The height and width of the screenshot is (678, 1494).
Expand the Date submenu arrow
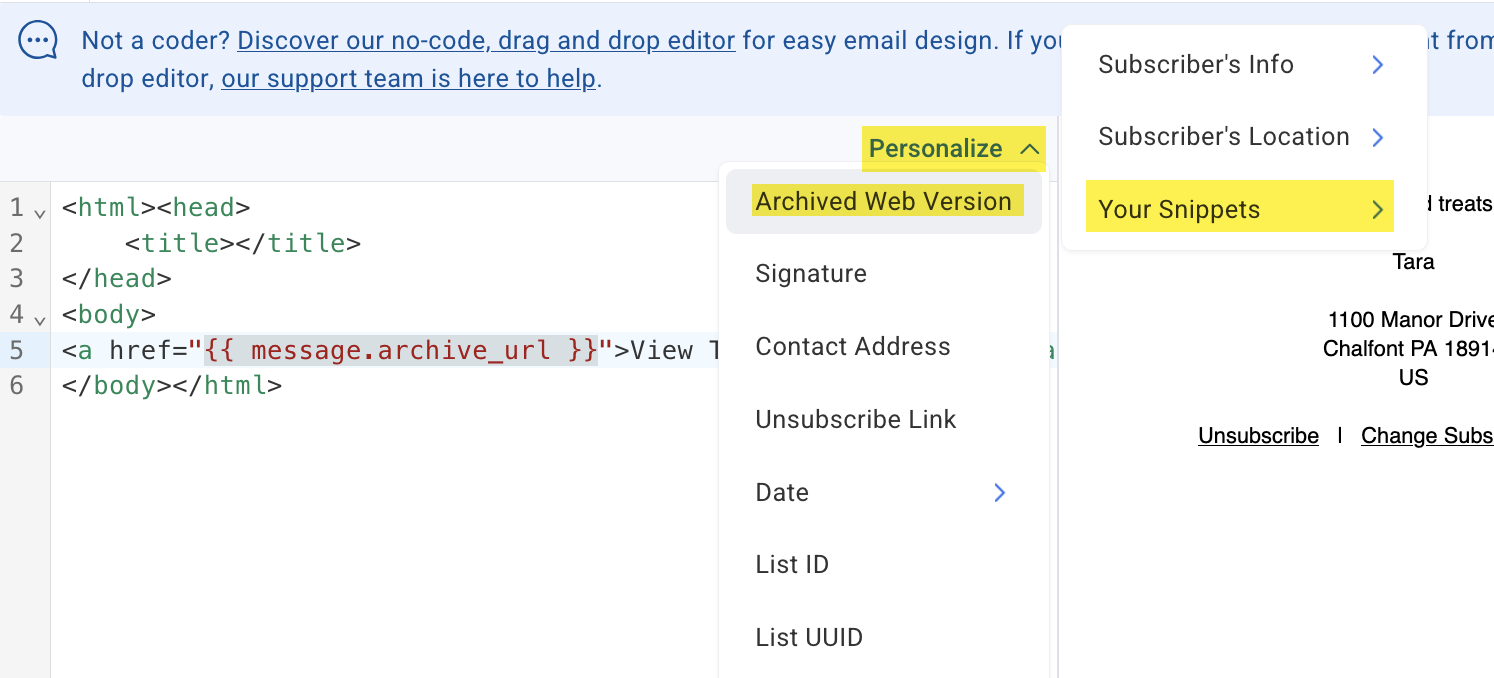point(999,492)
